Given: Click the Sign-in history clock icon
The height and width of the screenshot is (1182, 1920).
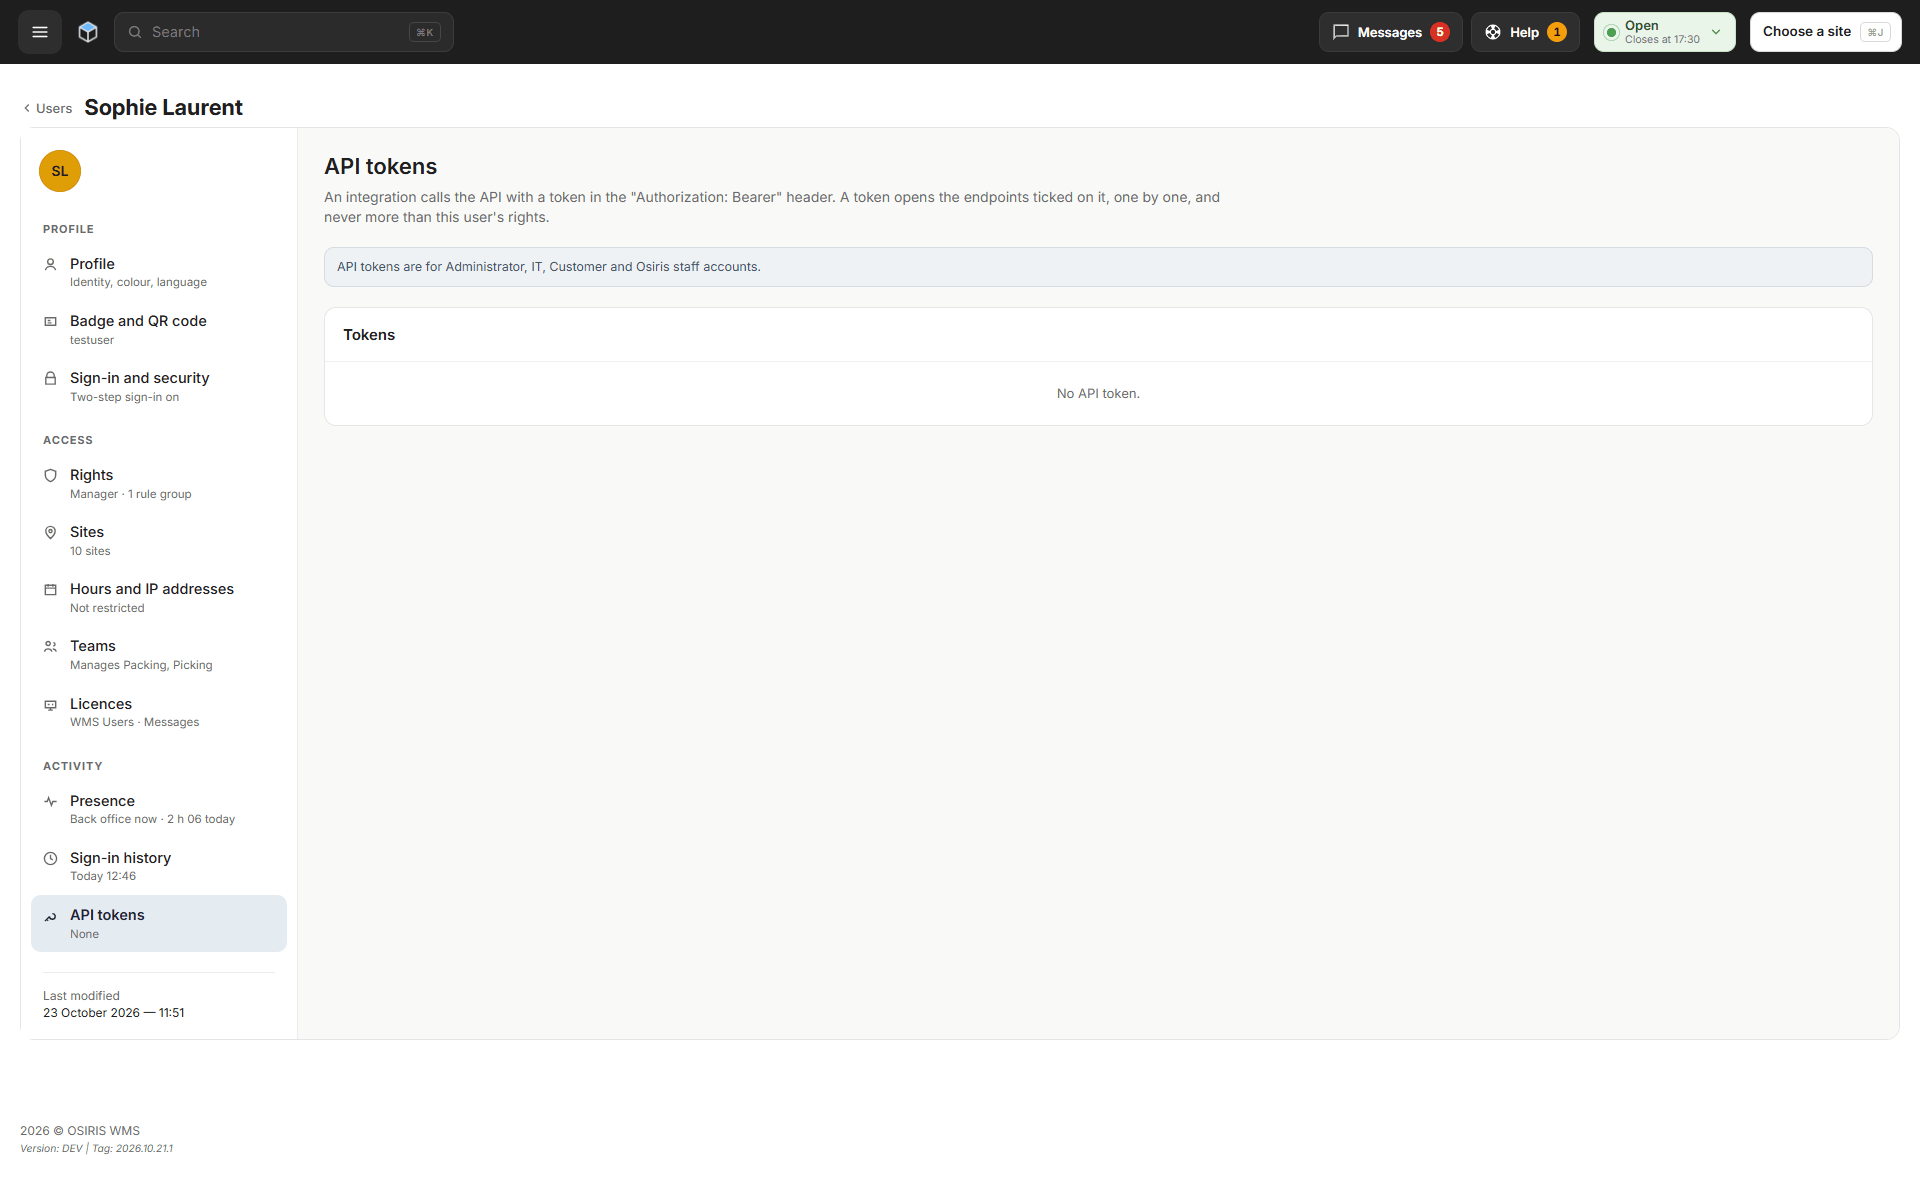Looking at the screenshot, I should tap(50, 859).
